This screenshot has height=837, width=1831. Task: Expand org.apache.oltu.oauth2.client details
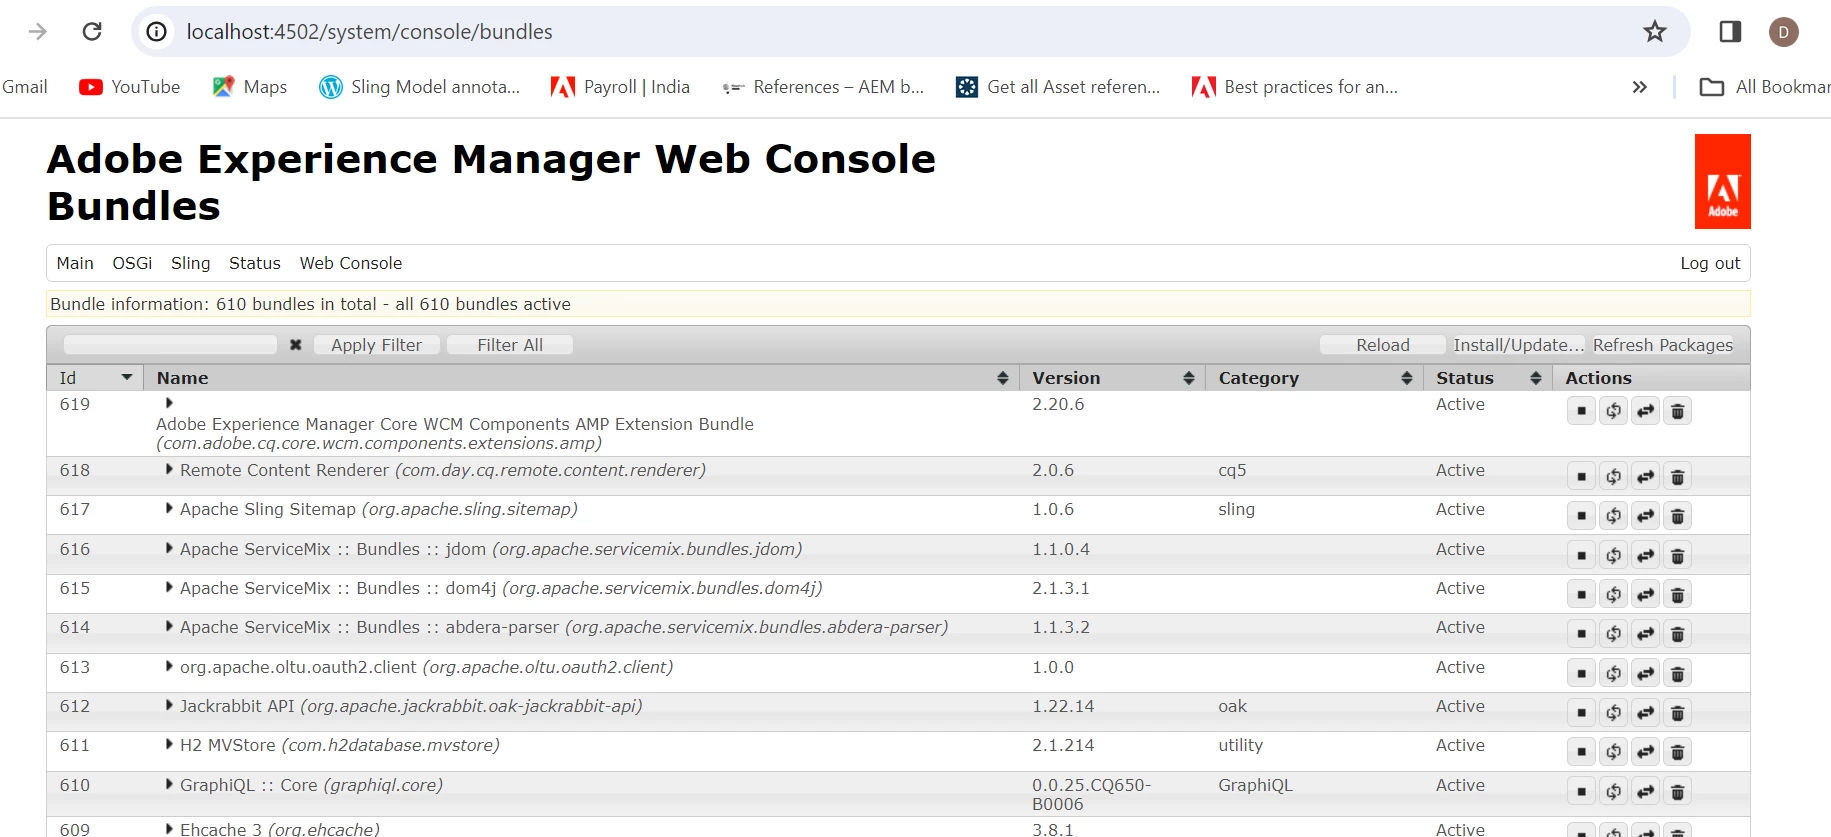coord(169,666)
